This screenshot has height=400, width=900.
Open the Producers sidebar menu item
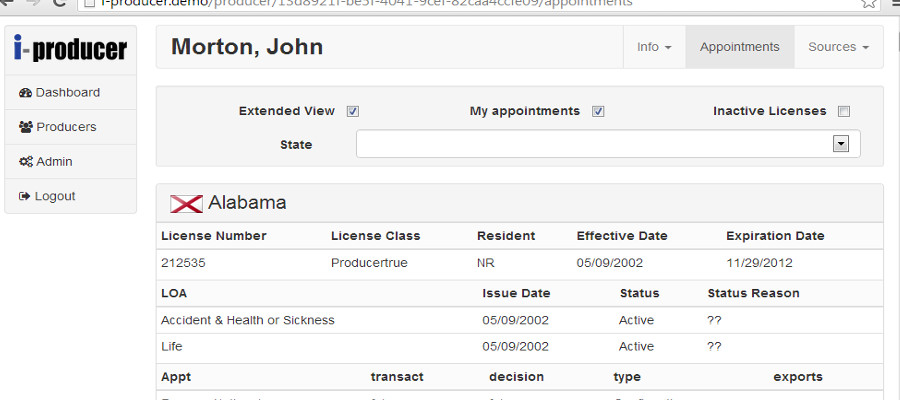[x=66, y=127]
